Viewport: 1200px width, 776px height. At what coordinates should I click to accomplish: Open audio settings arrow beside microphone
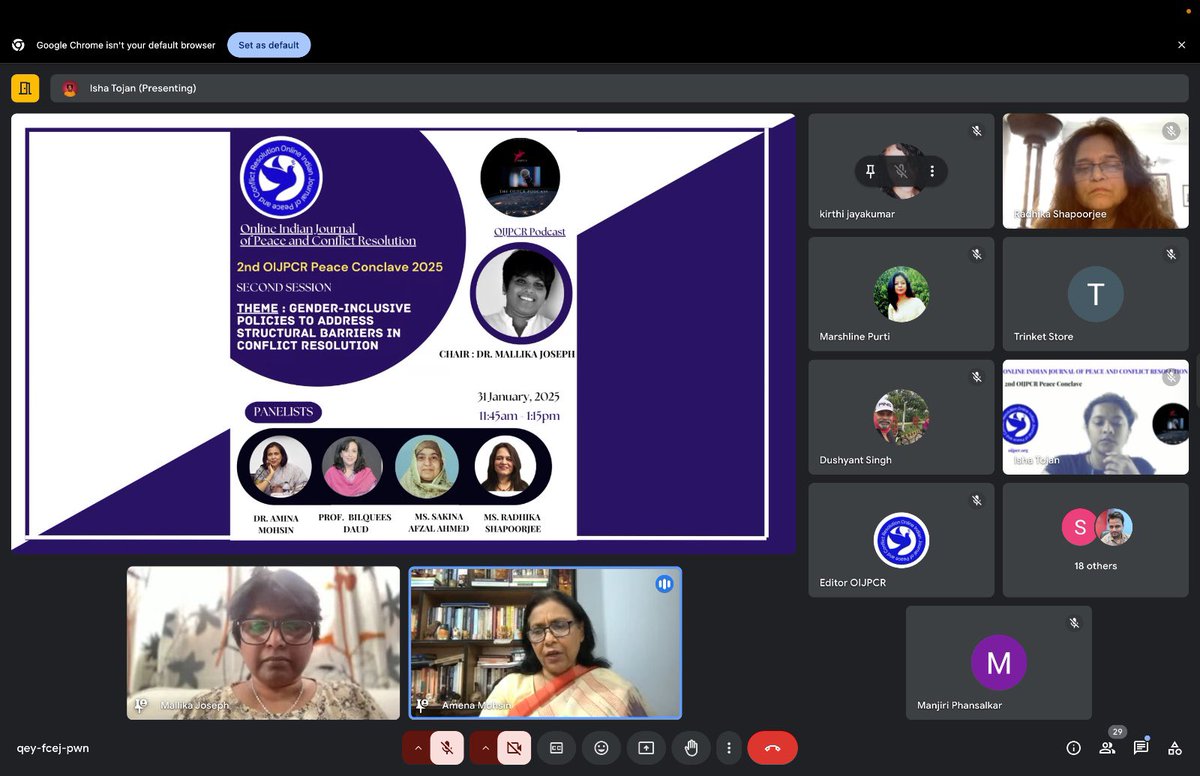[416, 748]
